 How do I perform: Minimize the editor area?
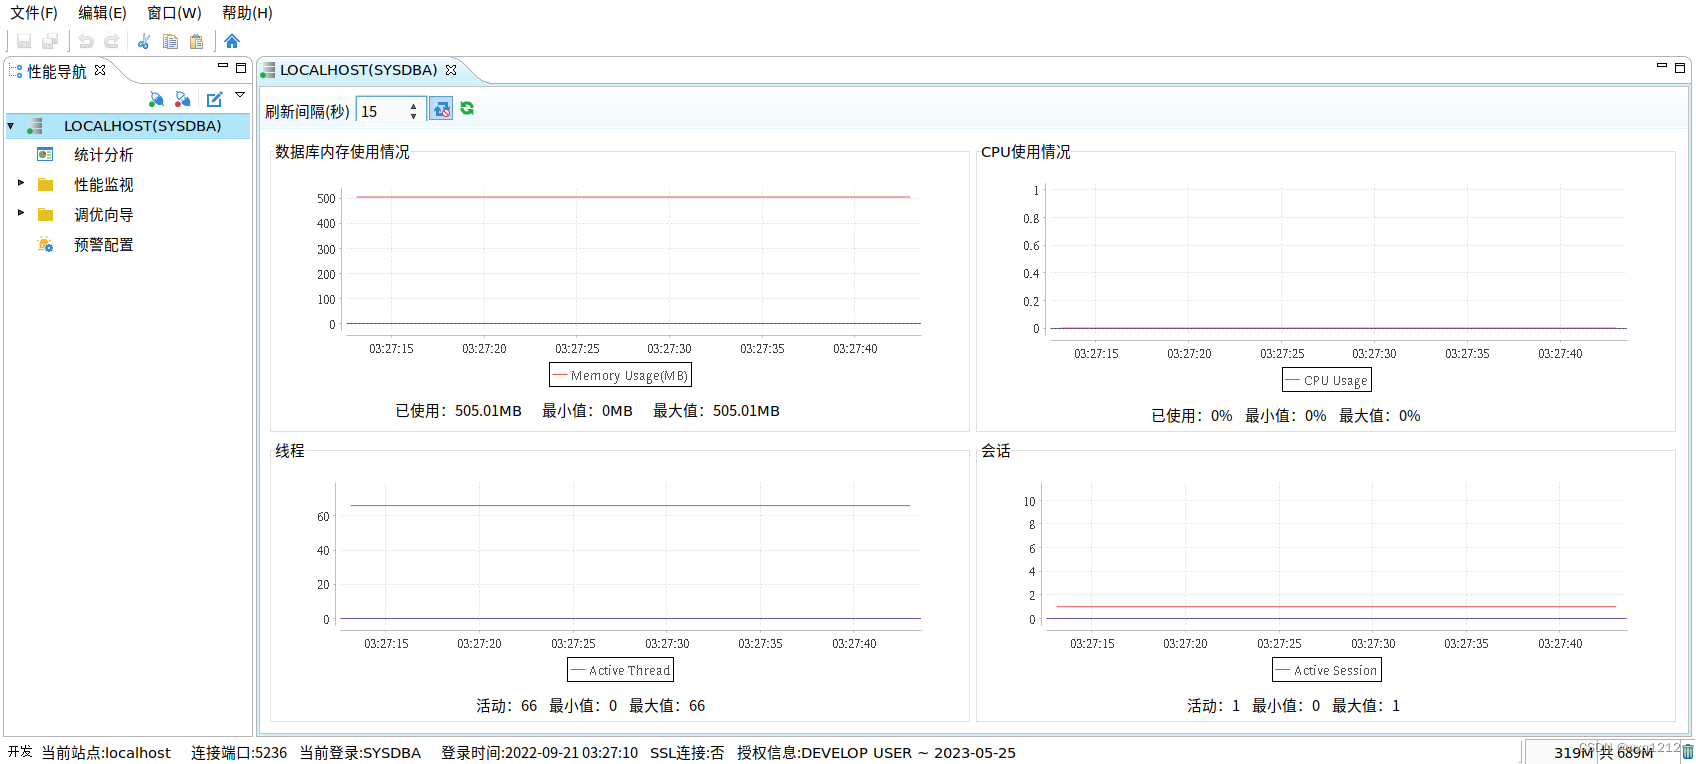pyautogui.click(x=1662, y=66)
